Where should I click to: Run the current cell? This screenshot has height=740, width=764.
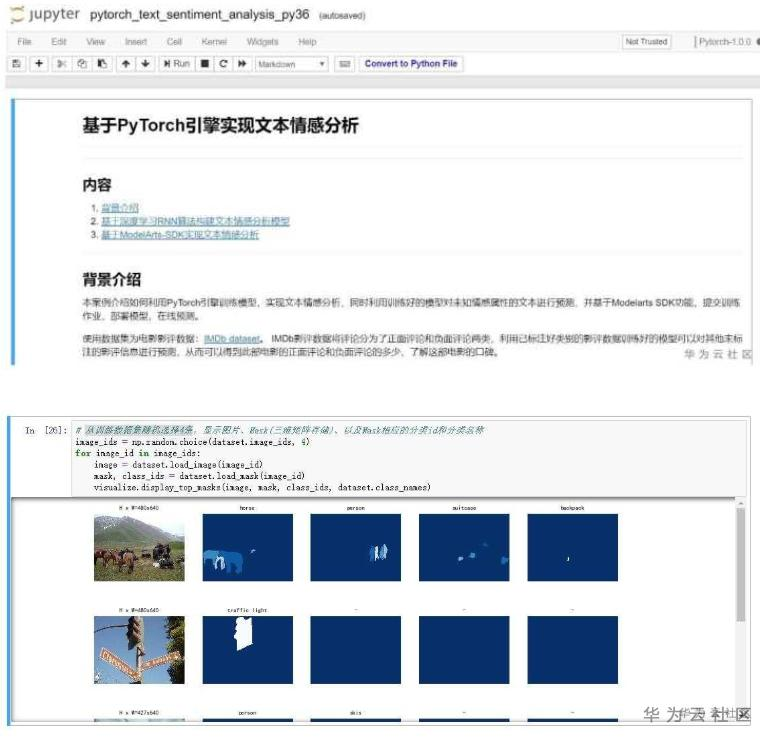pos(176,64)
